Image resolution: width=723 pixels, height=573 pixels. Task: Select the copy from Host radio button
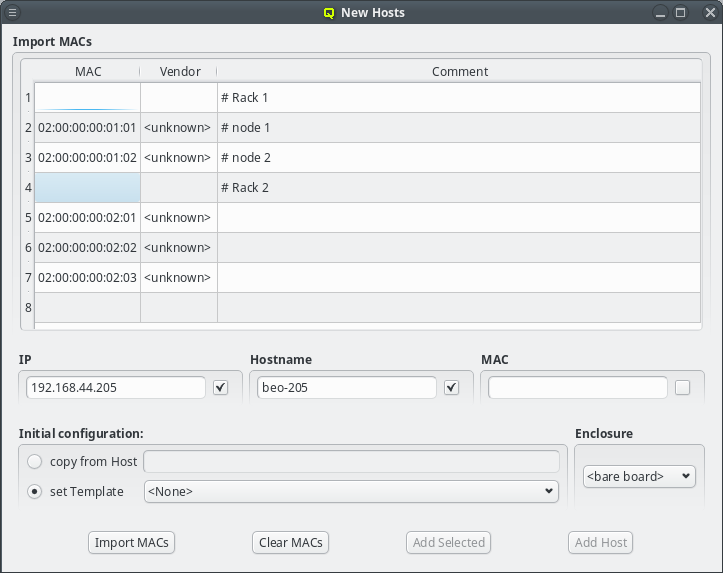(x=35, y=461)
